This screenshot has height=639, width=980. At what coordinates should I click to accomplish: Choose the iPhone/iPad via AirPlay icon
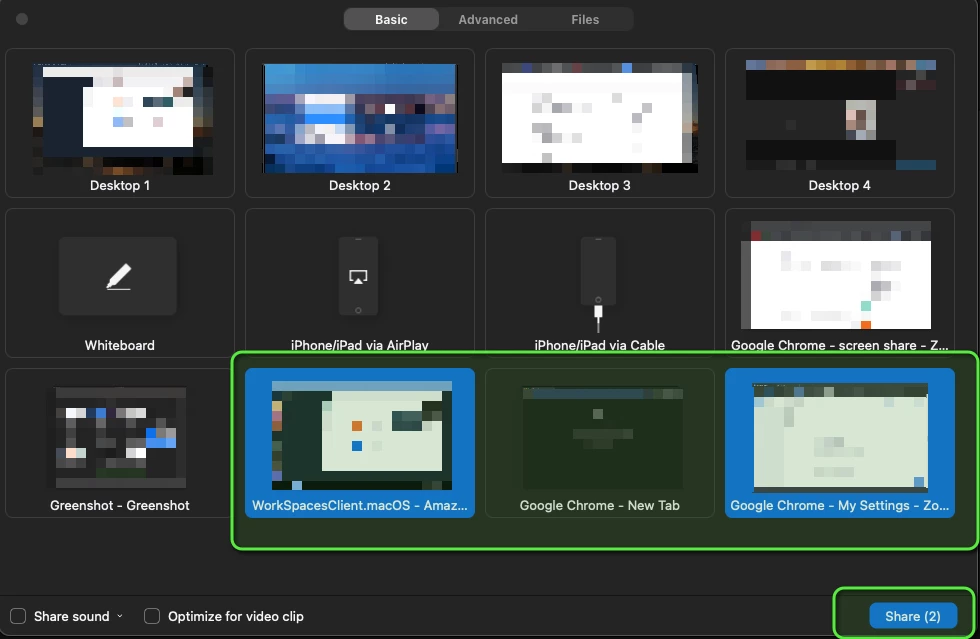pyautogui.click(x=358, y=276)
